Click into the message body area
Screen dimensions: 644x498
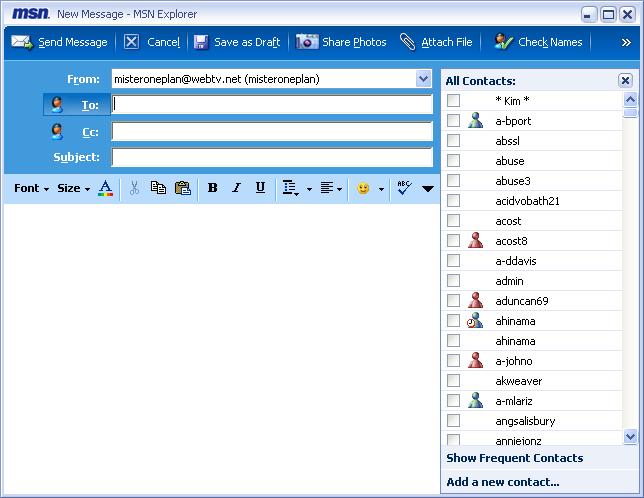pos(222,347)
